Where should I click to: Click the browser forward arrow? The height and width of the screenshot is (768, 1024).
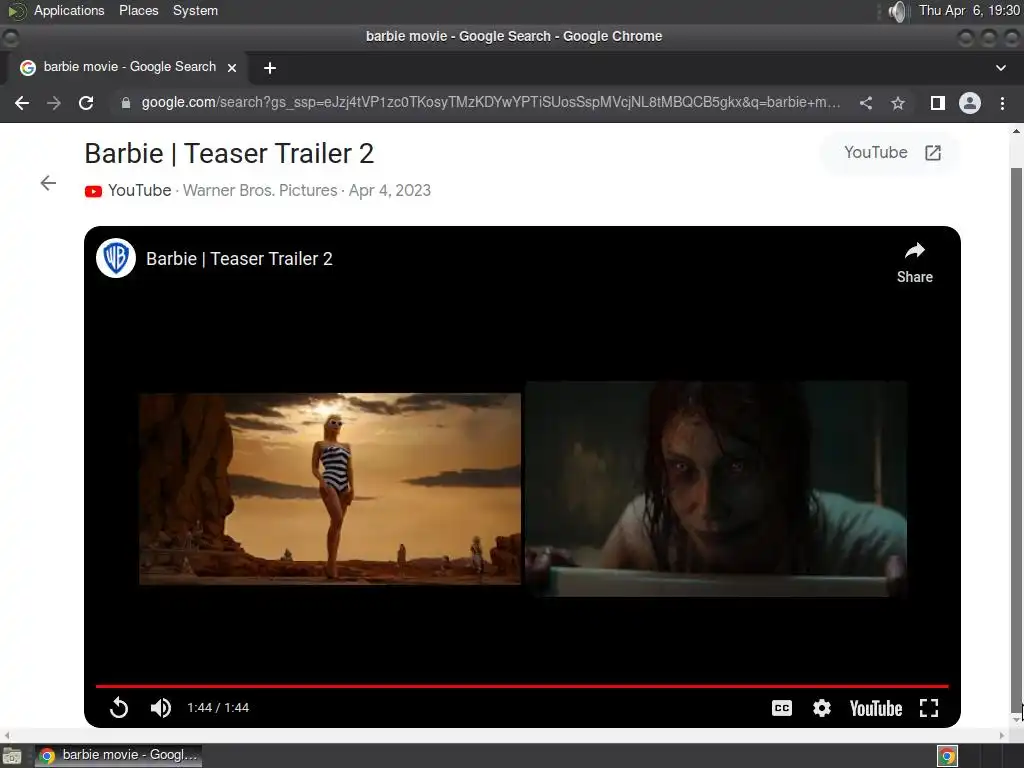click(x=54, y=103)
